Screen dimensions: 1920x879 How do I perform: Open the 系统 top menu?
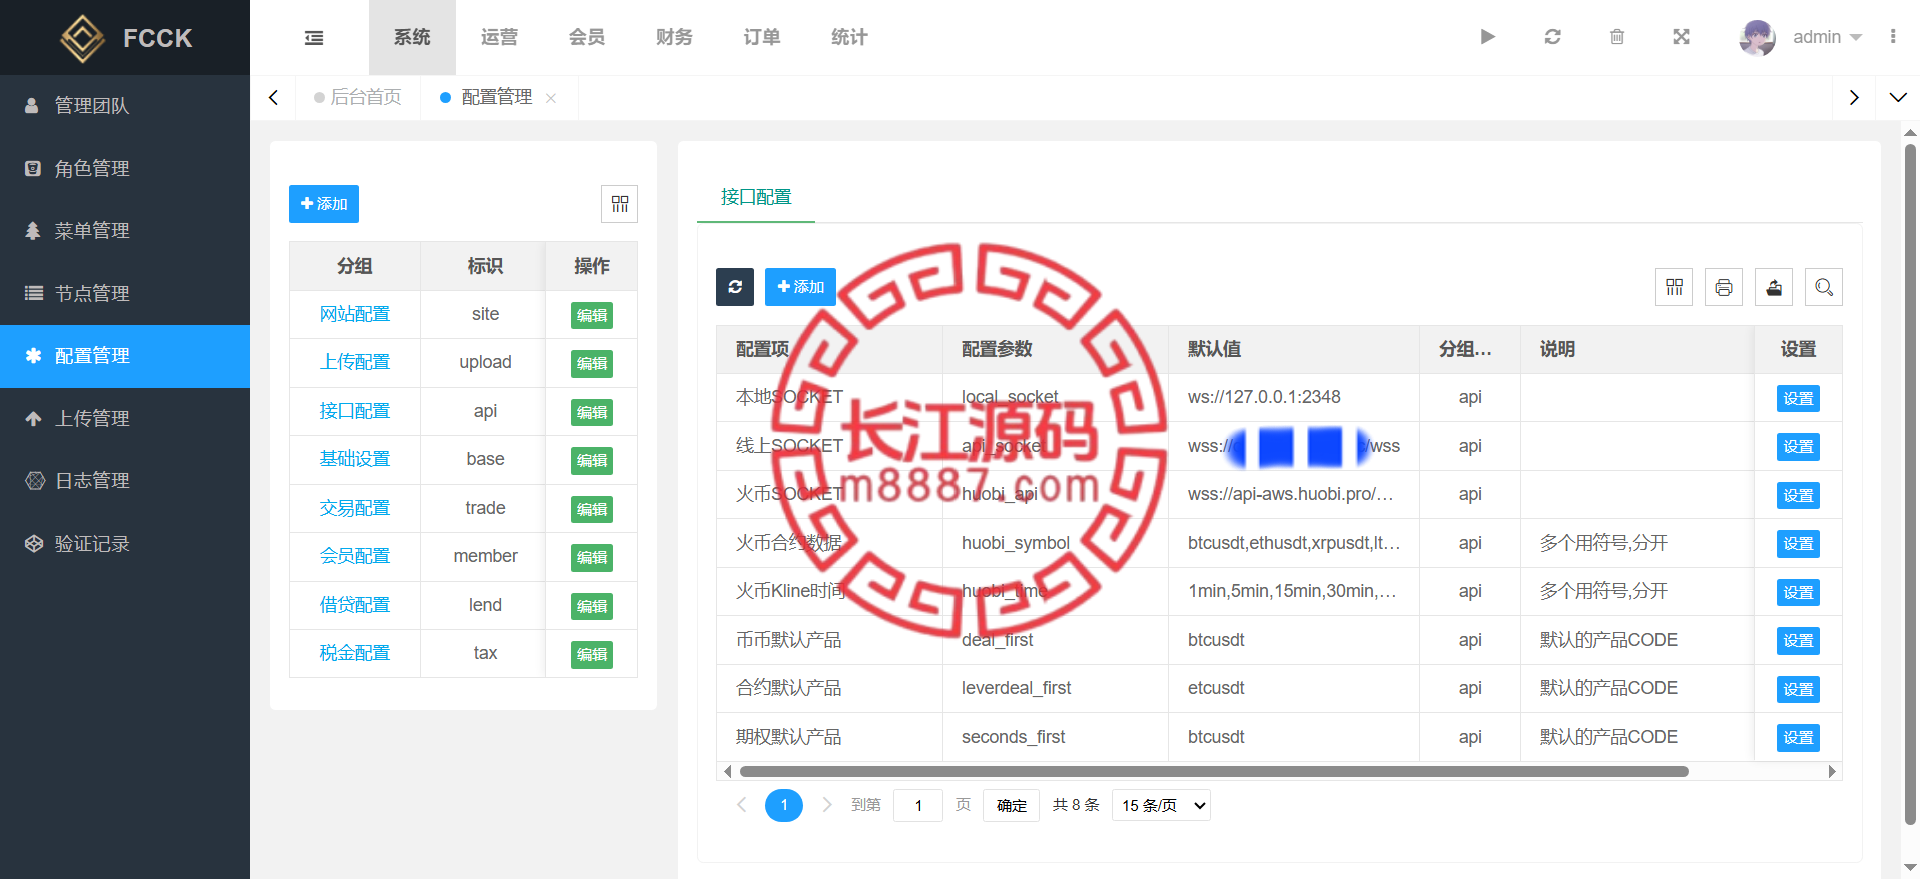click(x=412, y=37)
